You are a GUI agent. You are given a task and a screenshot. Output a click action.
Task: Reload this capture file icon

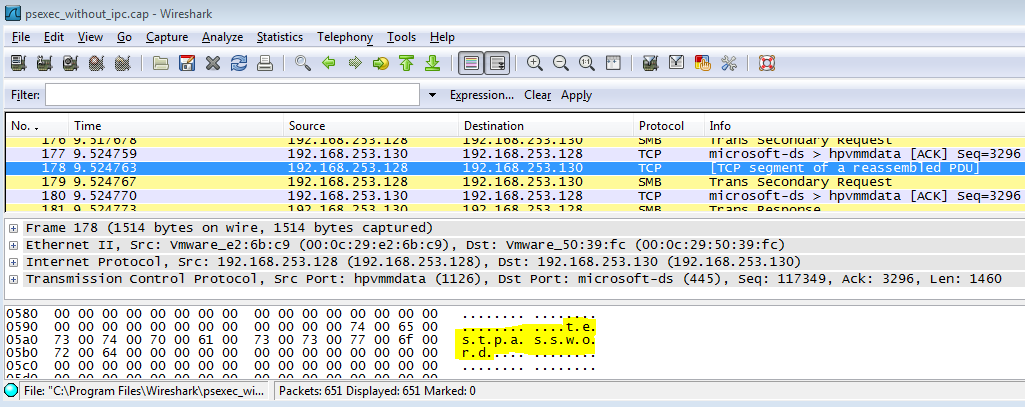pos(239,63)
